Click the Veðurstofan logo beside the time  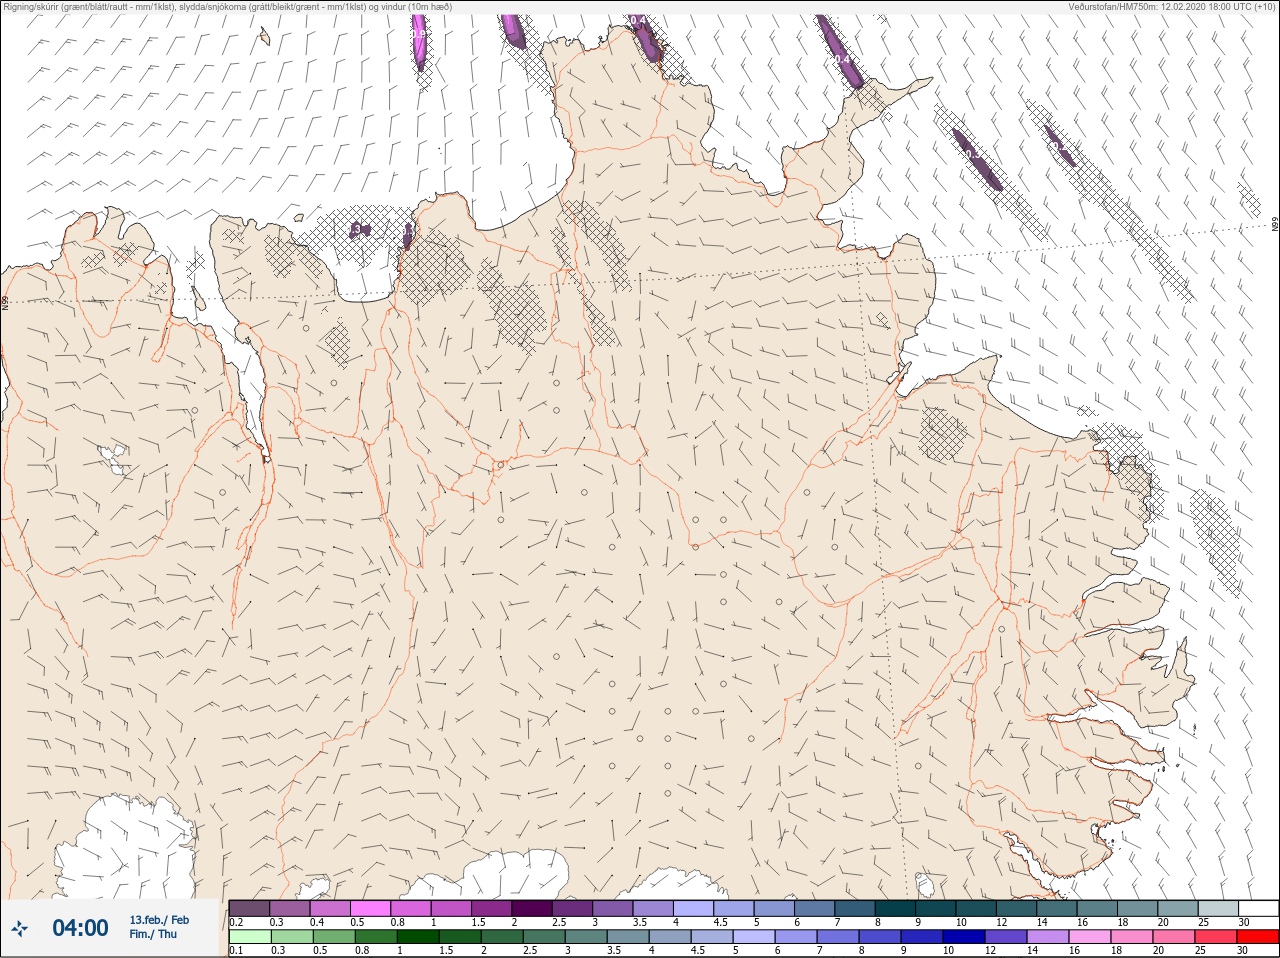(x=20, y=929)
